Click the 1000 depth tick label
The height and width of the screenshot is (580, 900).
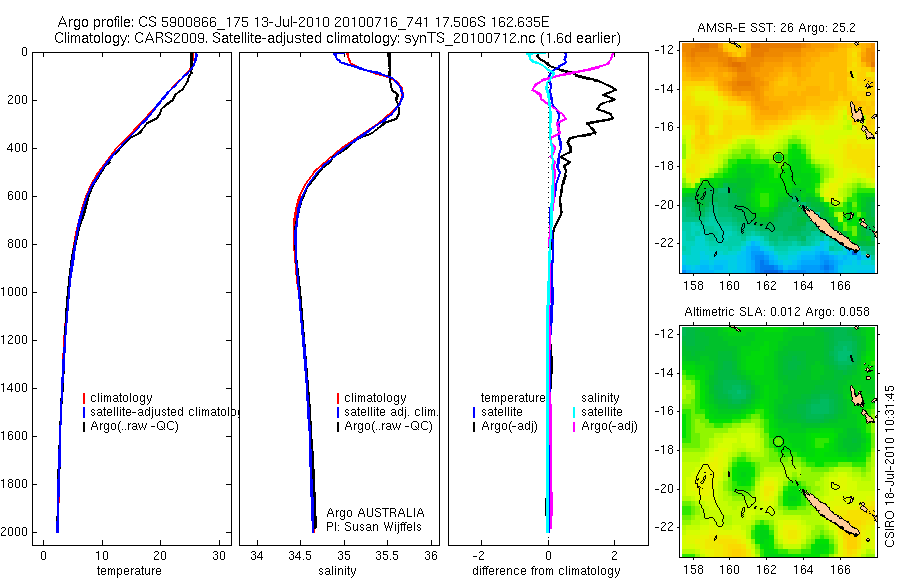tap(15, 292)
